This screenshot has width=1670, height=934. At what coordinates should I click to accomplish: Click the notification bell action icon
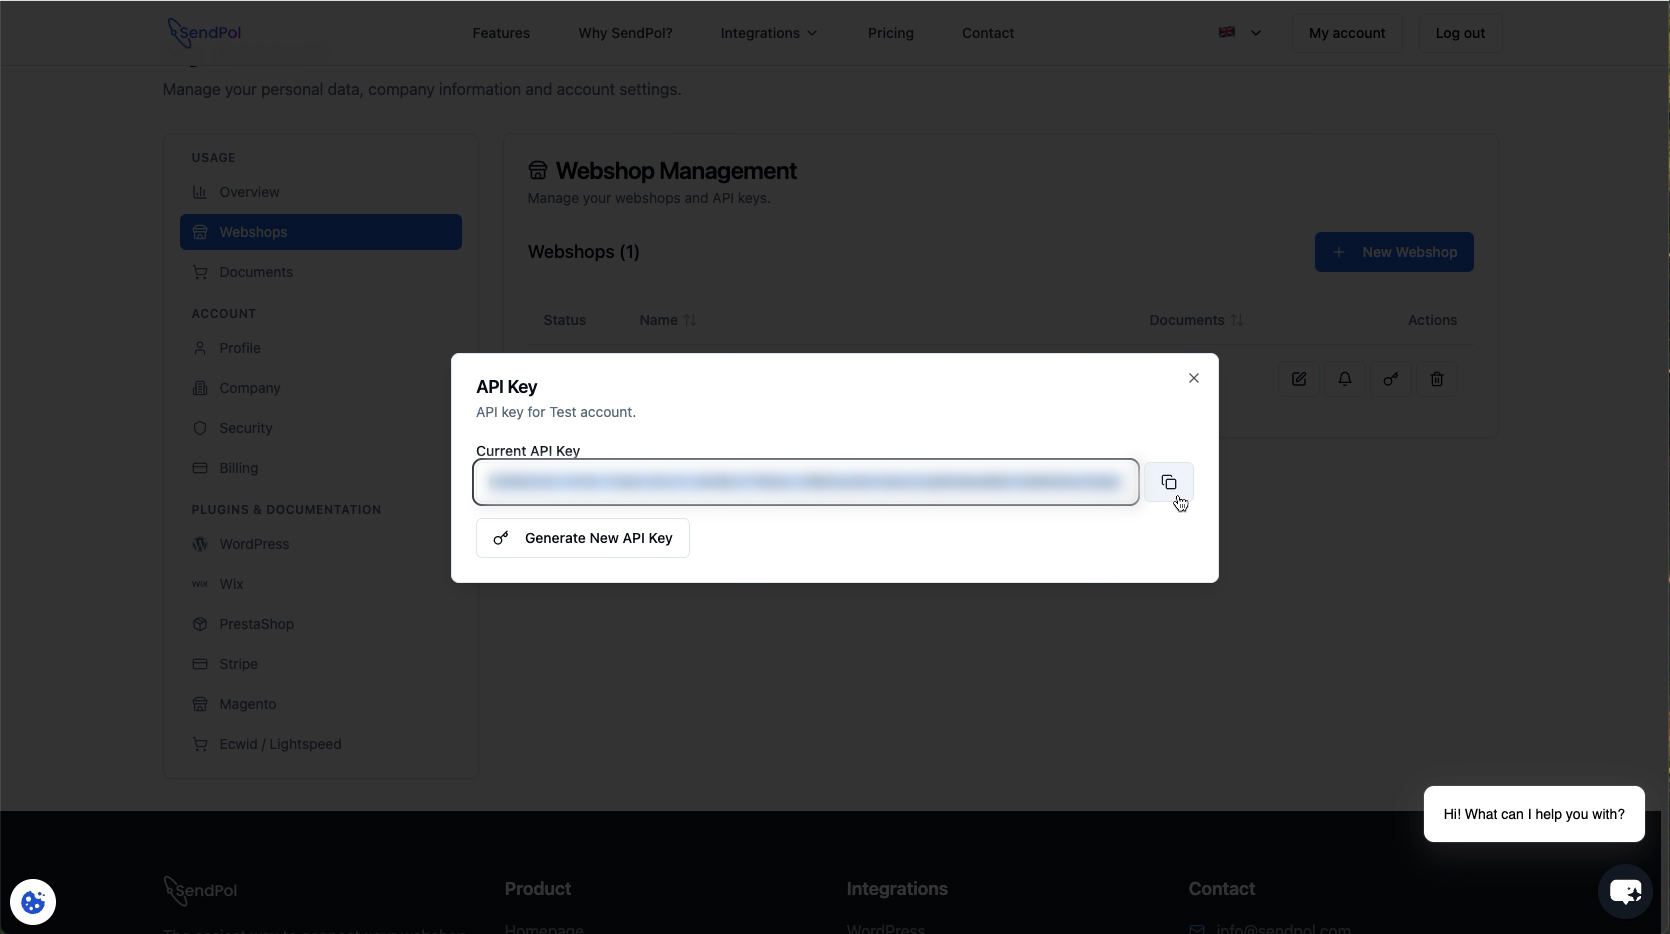(1344, 379)
